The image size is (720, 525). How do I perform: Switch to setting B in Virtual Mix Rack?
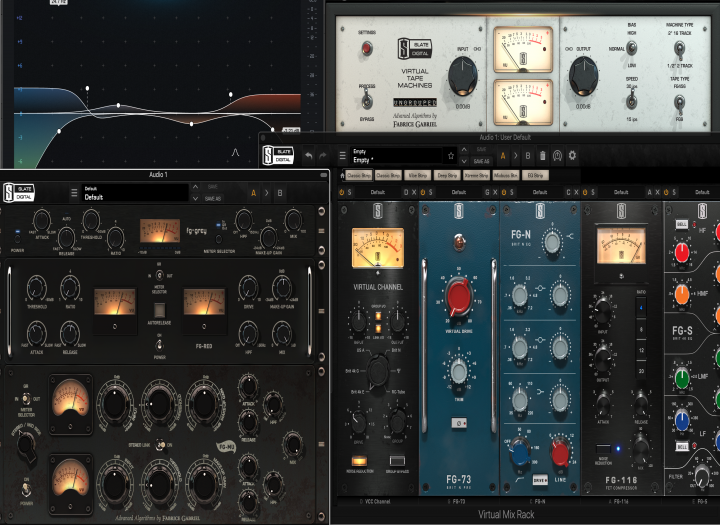point(528,156)
